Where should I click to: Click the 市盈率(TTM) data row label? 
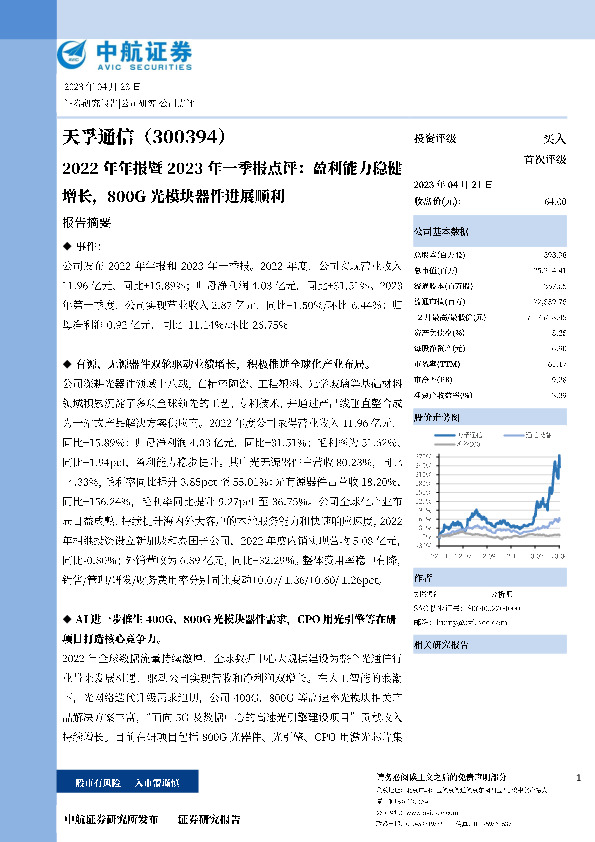point(437,364)
